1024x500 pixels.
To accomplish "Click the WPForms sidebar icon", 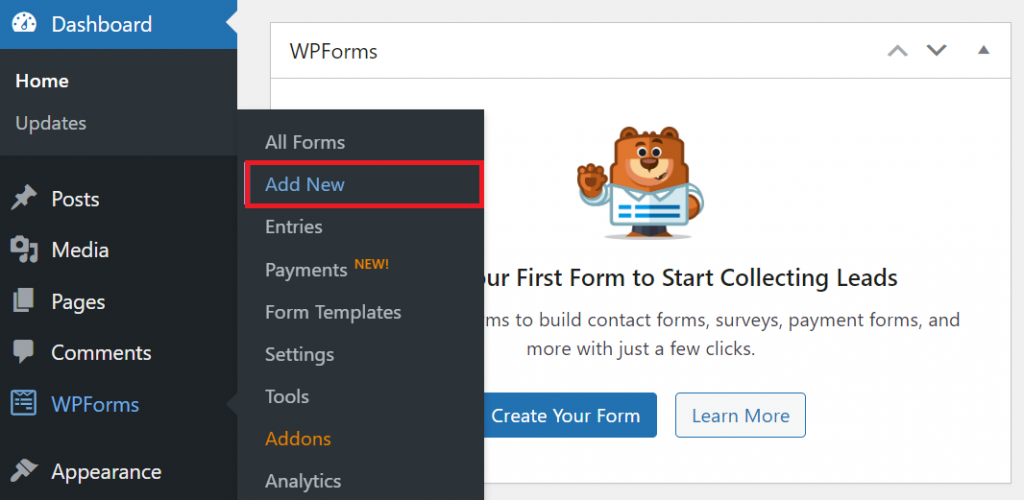I will tap(24, 404).
